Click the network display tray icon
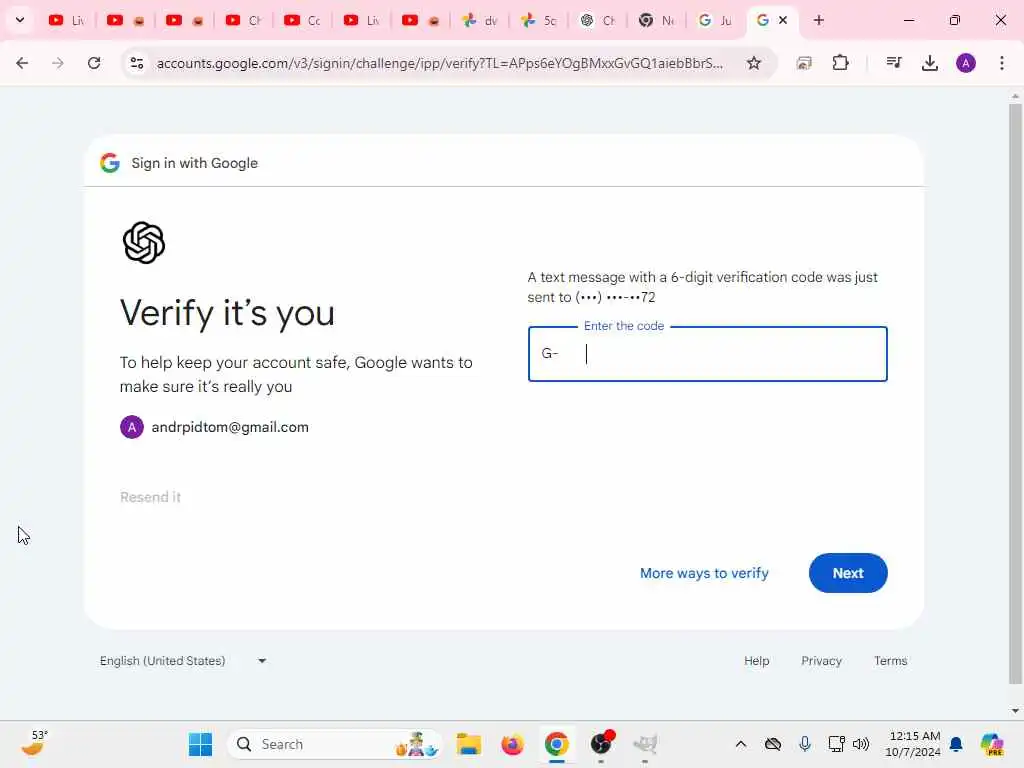 [x=836, y=744]
